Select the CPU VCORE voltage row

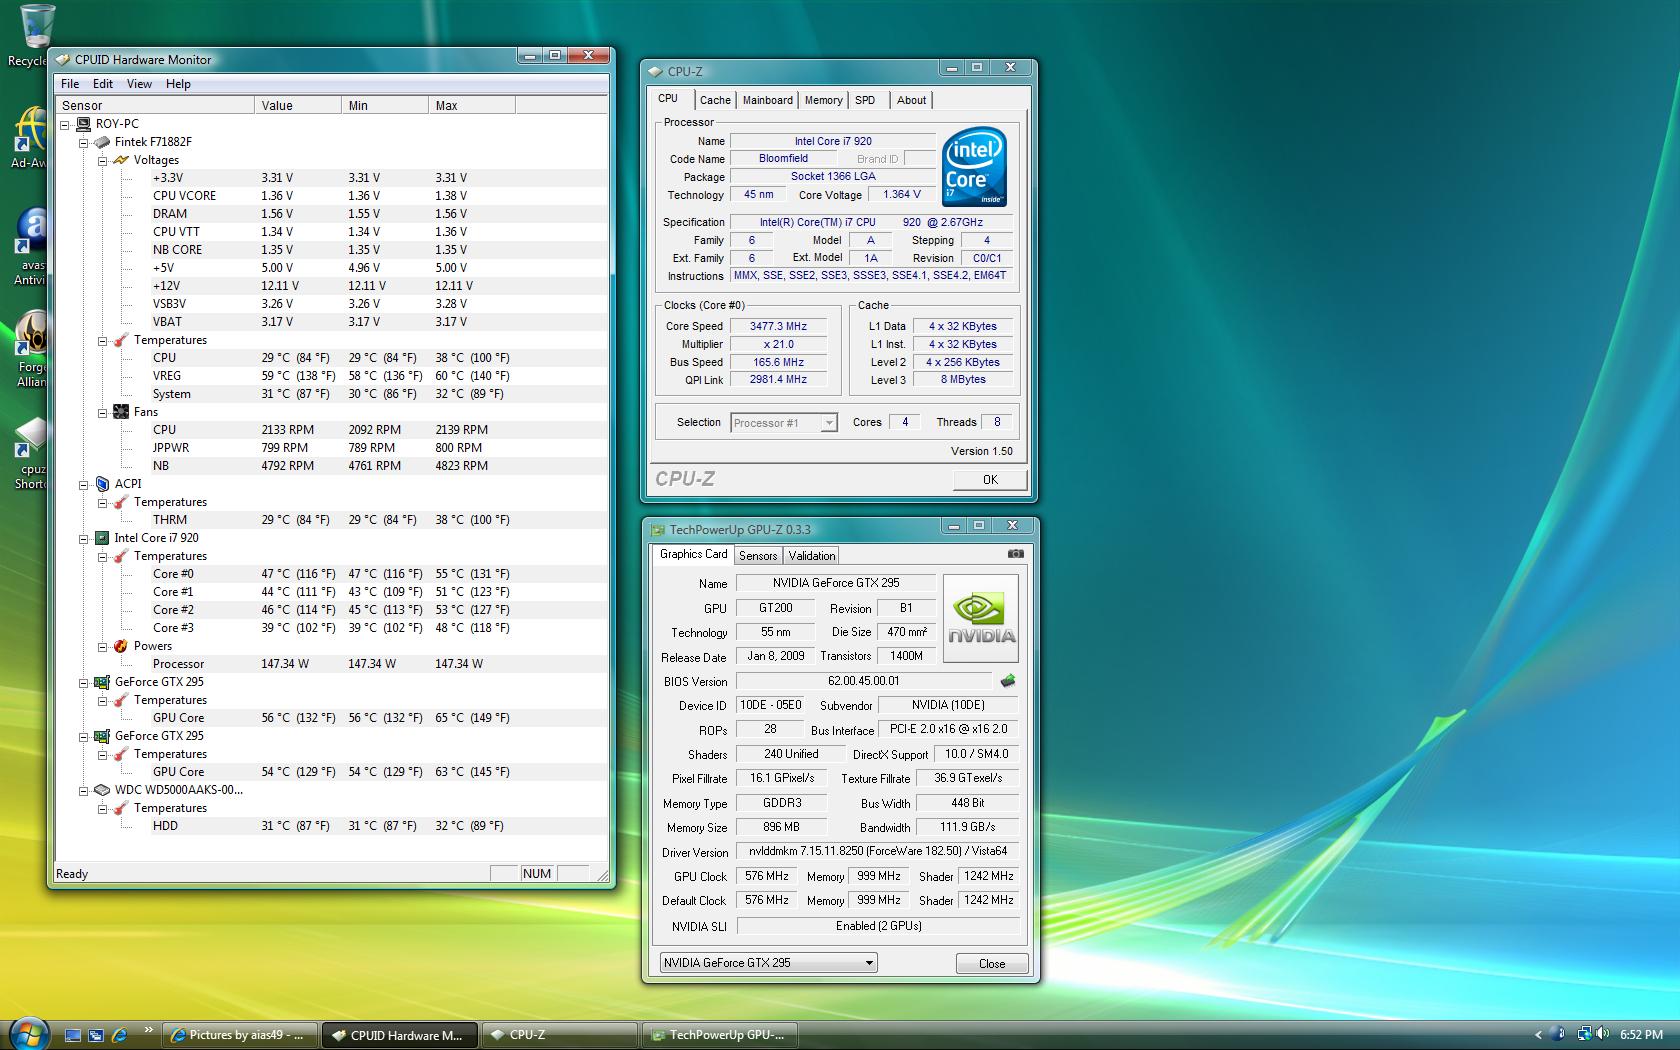[x=330, y=196]
